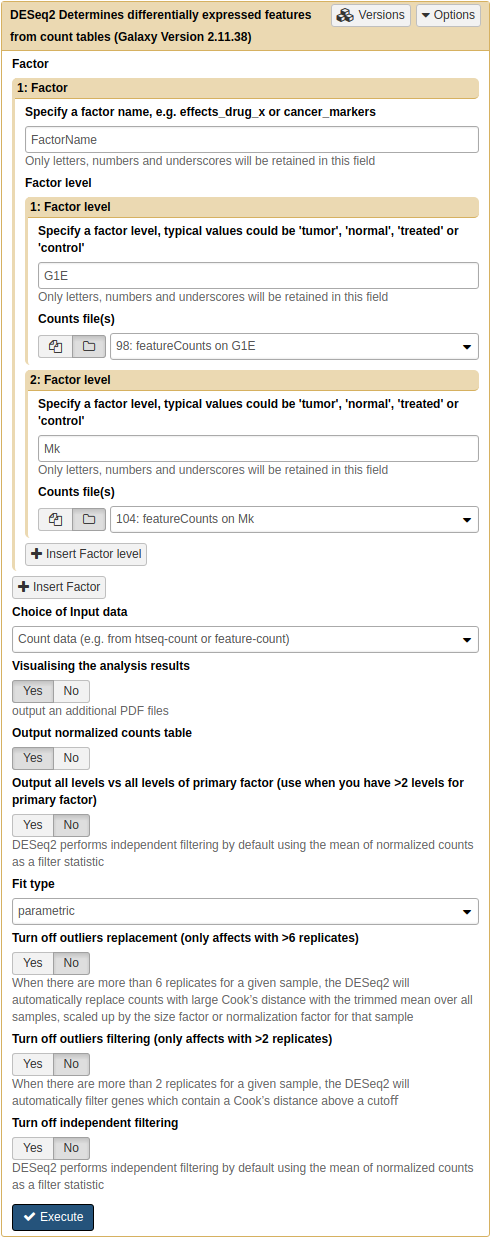This screenshot has width=493, height=1239.
Task: Open the Options dropdown menu
Action: click(448, 15)
